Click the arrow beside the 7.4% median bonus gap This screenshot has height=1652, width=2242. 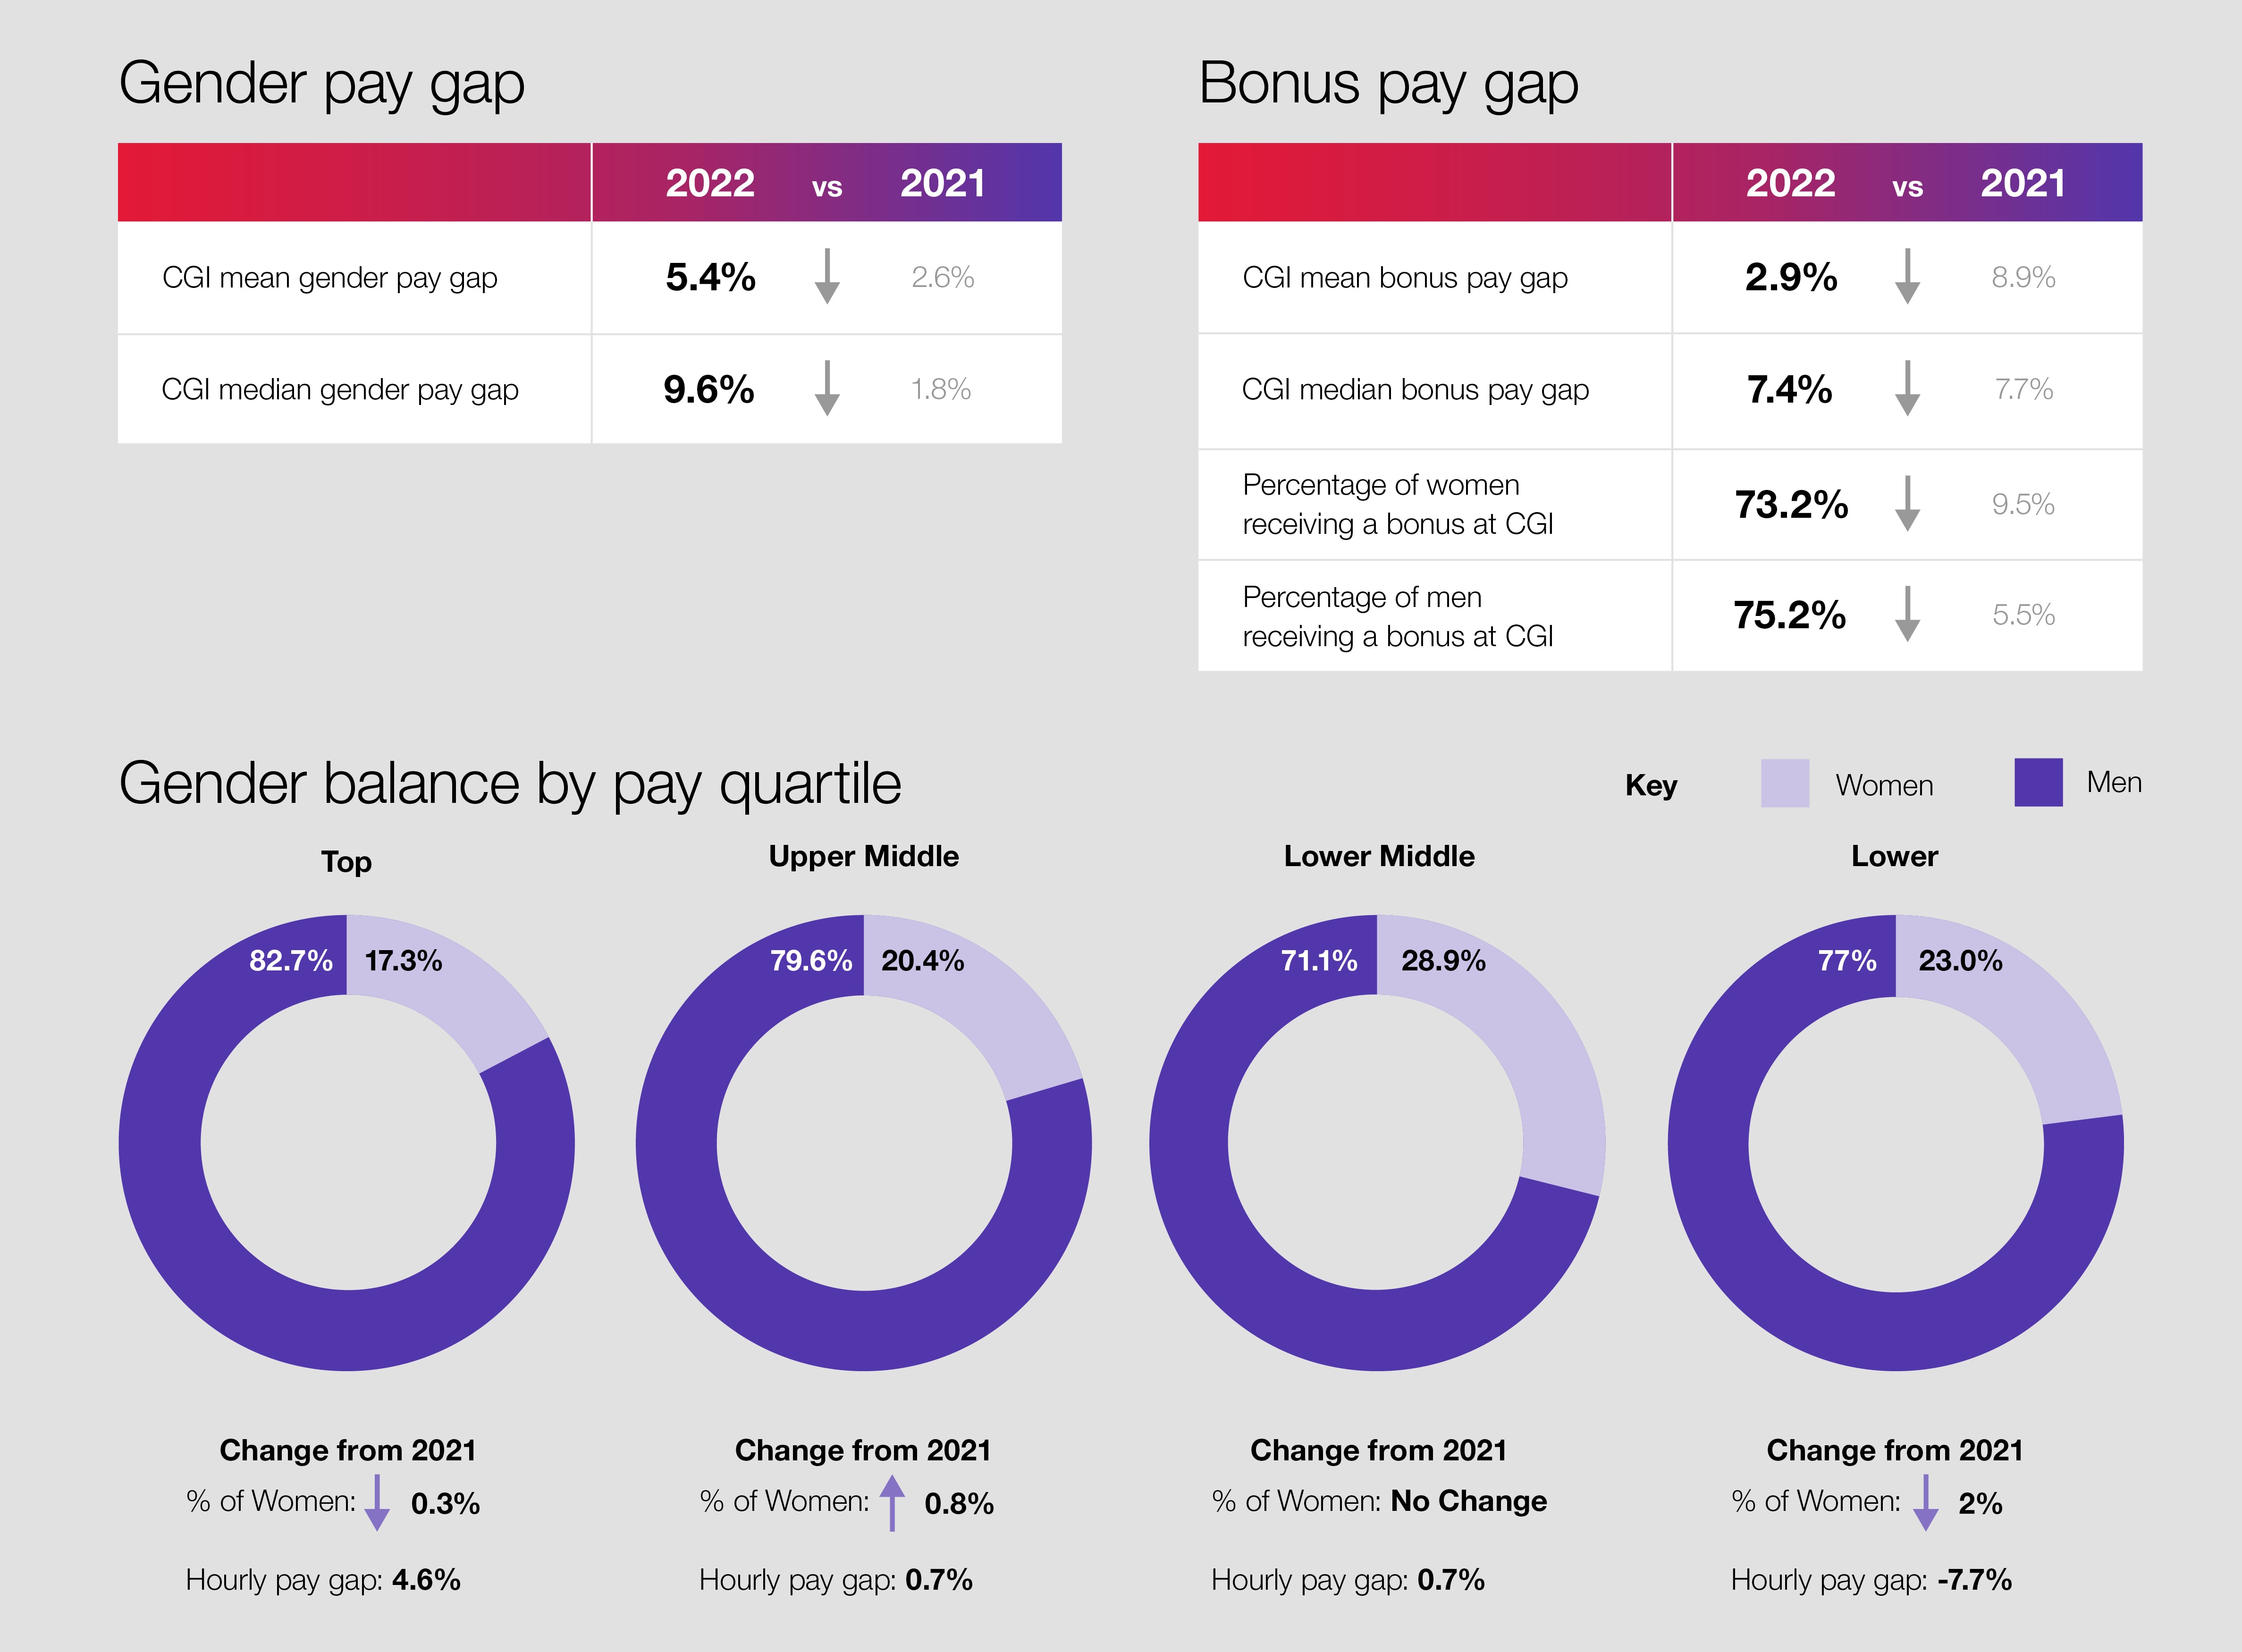pyautogui.click(x=1906, y=388)
